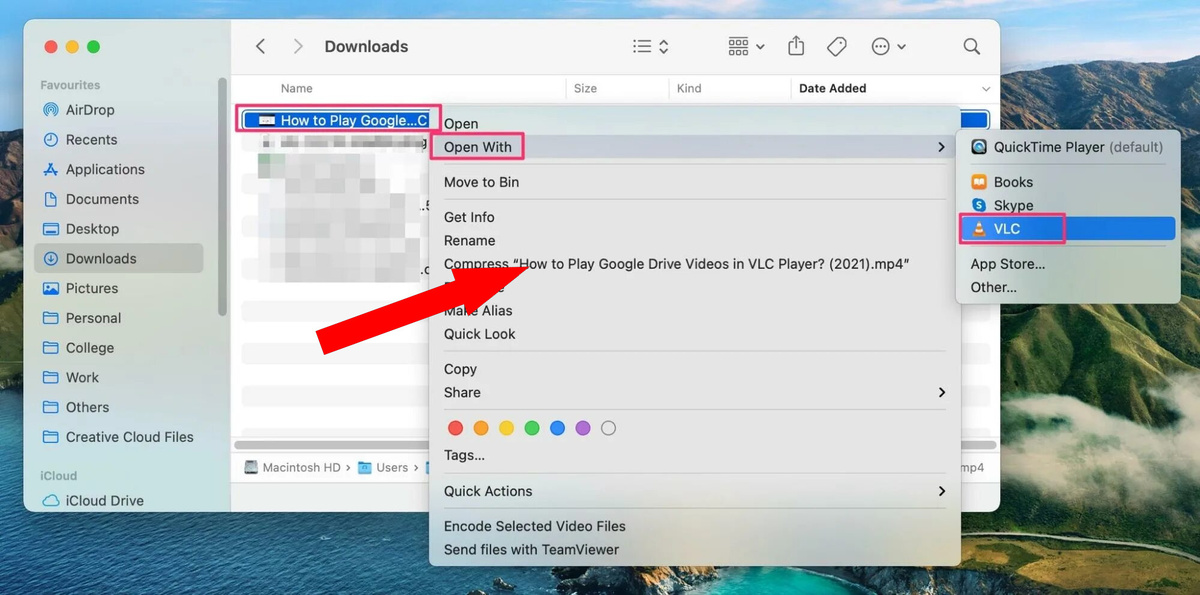Expand the Quick Actions submenu
This screenshot has height=595, width=1200.
[x=695, y=491]
